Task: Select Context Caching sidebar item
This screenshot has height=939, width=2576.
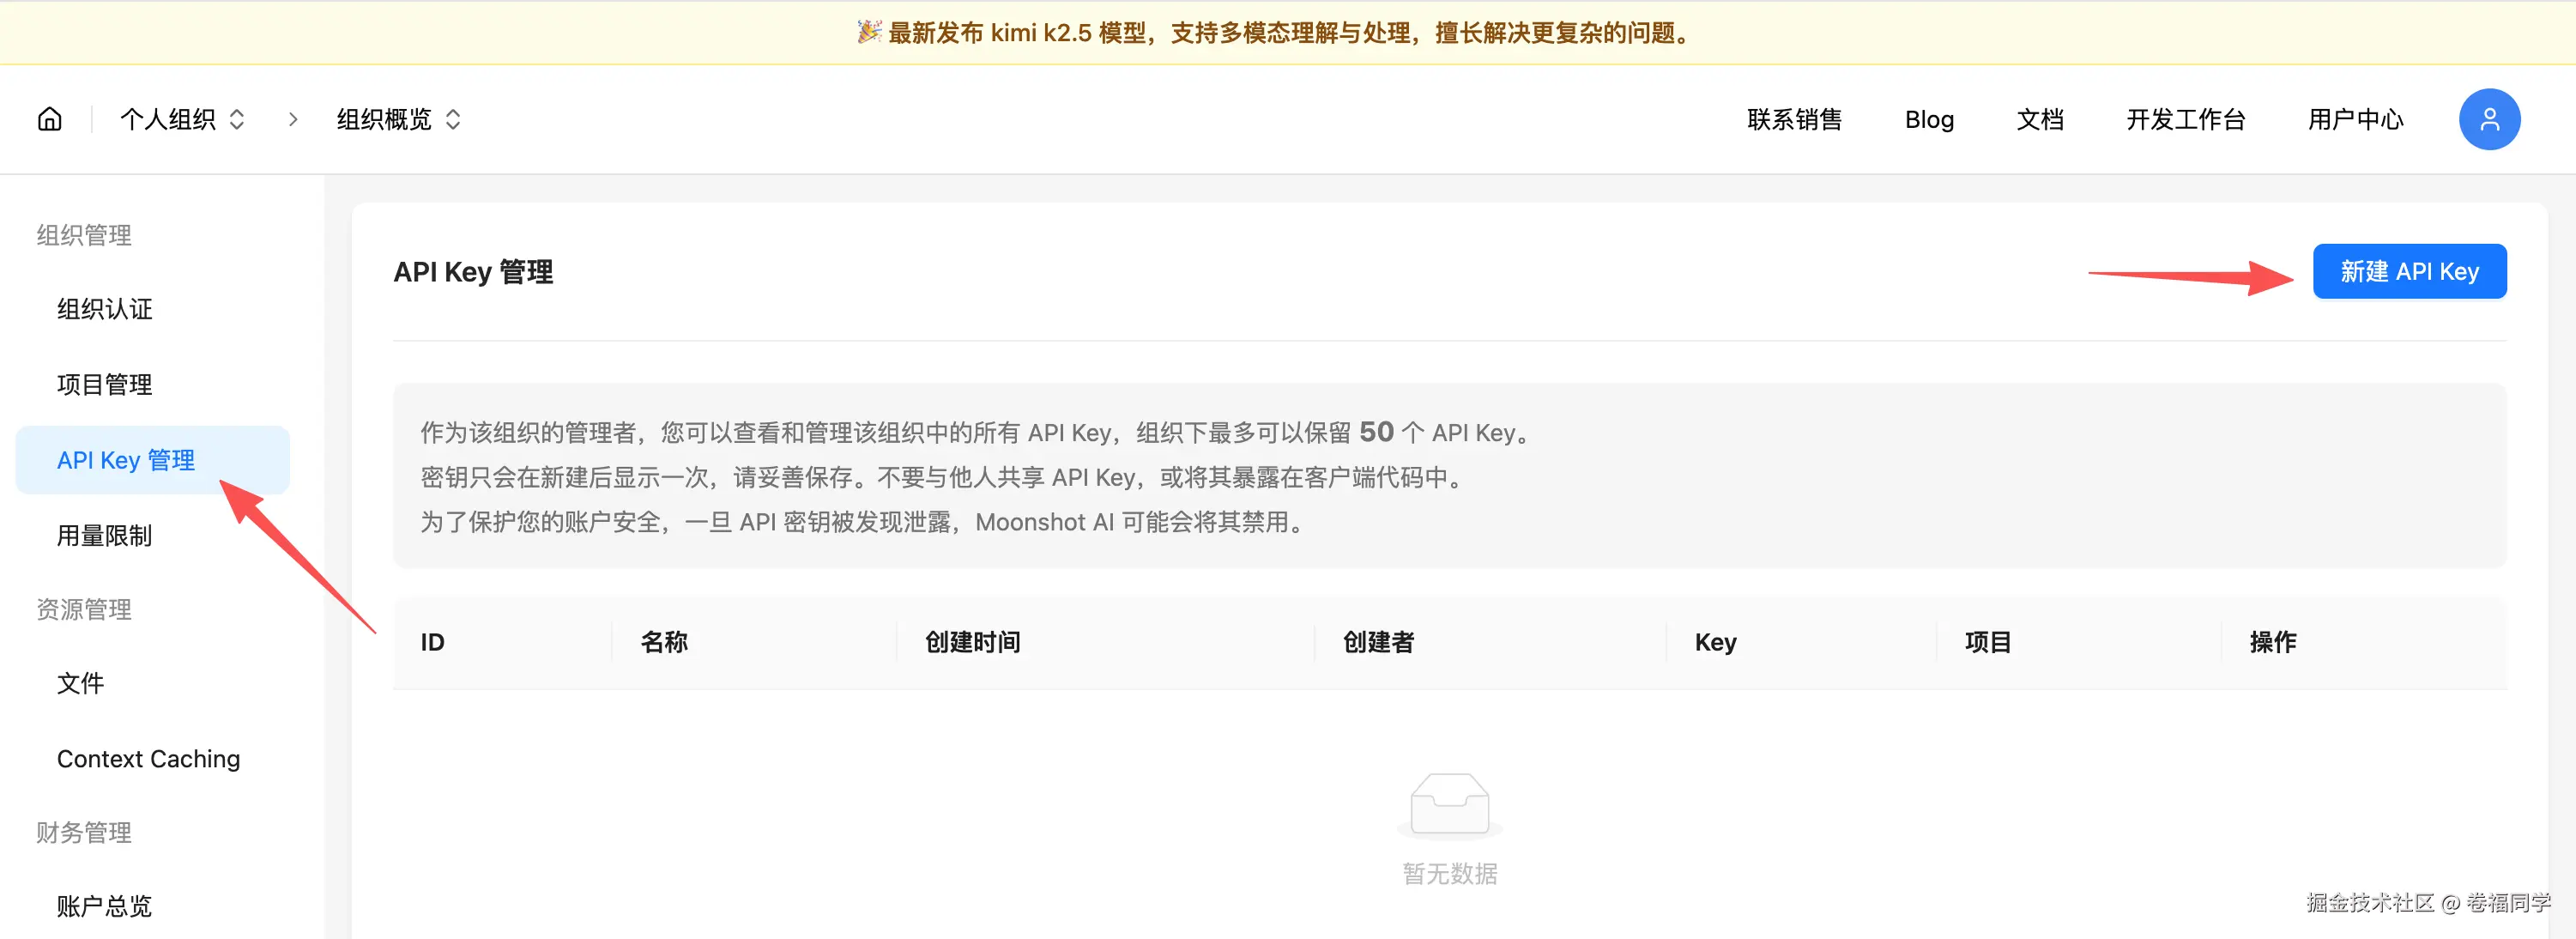Action: tap(149, 759)
